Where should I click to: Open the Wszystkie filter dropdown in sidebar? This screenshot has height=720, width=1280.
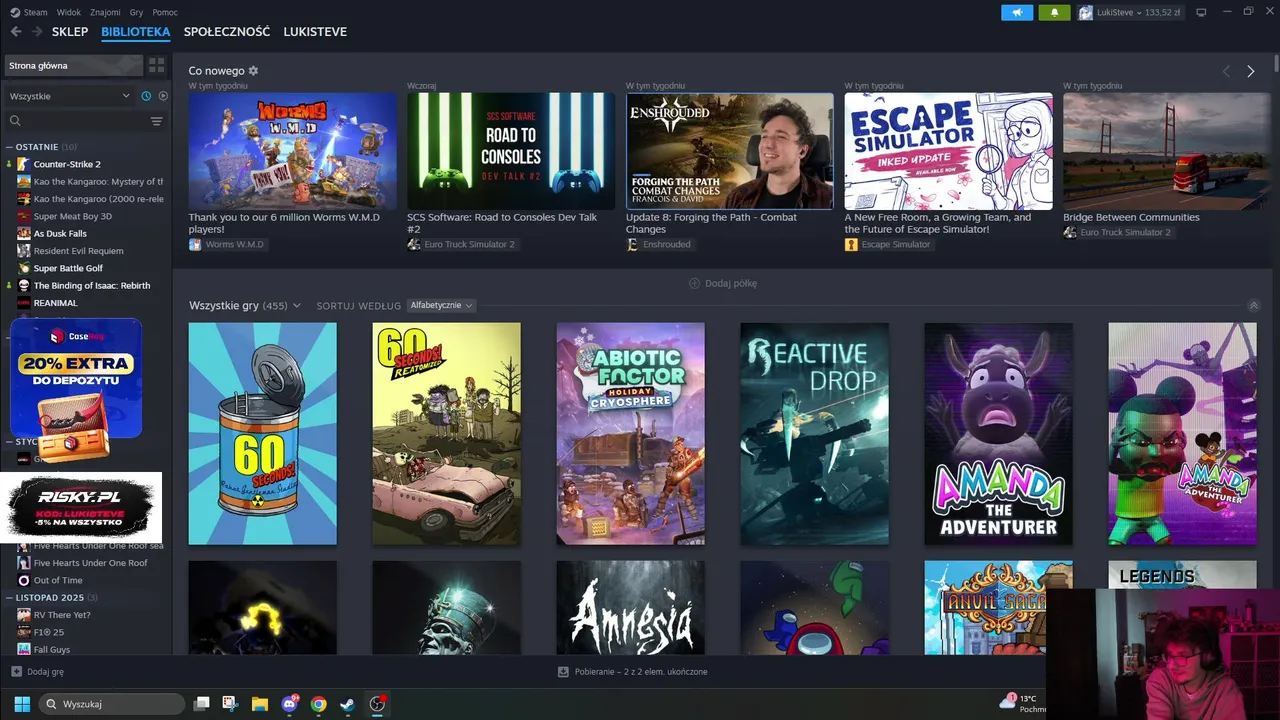click(69, 96)
